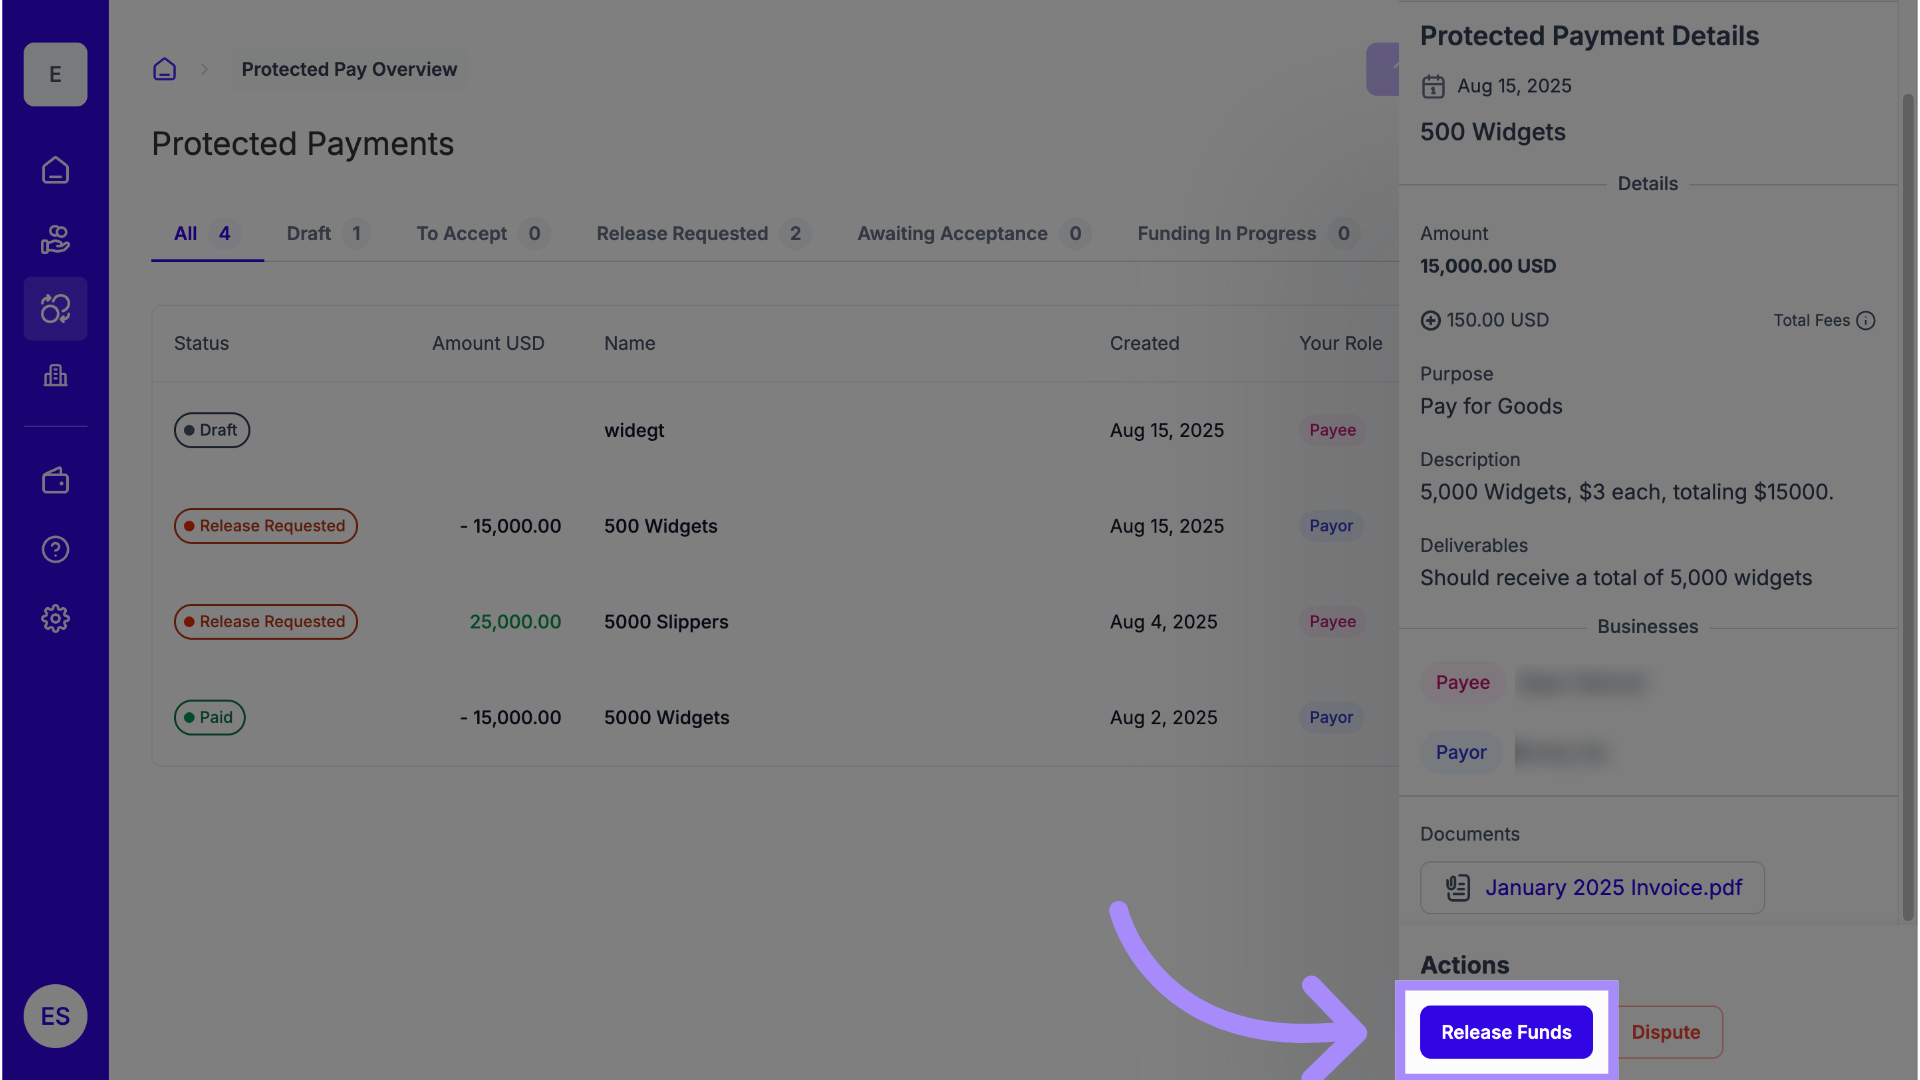The height and width of the screenshot is (1080, 1920).
Task: Click the Release Funds button
Action: point(1505,1032)
